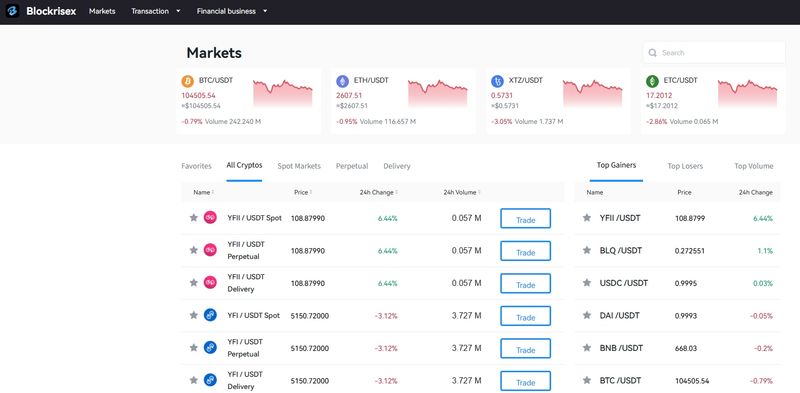The image size is (800, 393).
Task: Trade the YFII / USDT Perpetual pair
Action: click(526, 251)
